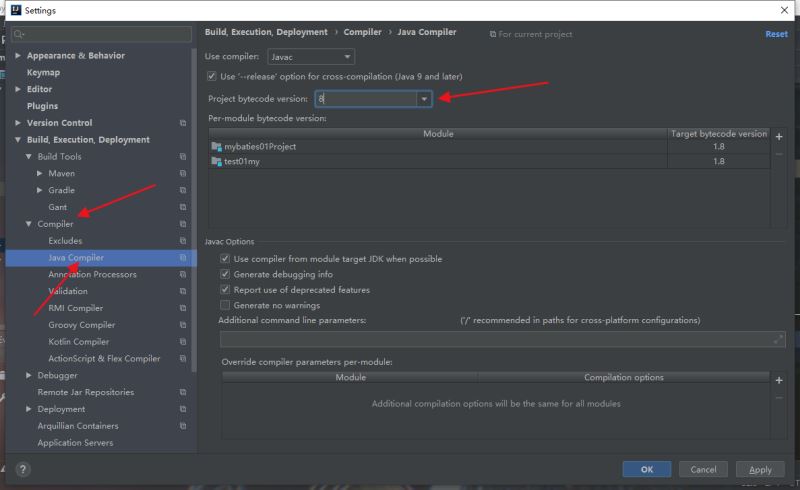The image size is (800, 490).
Task: Click the OK button
Action: [x=646, y=469]
